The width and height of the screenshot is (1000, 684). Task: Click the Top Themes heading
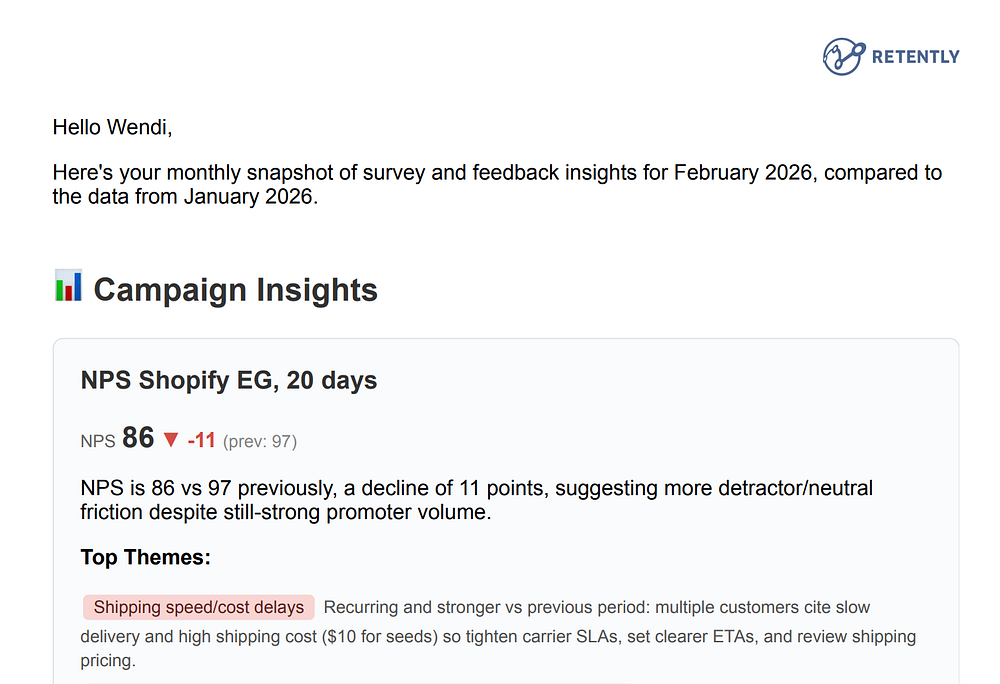tap(145, 557)
